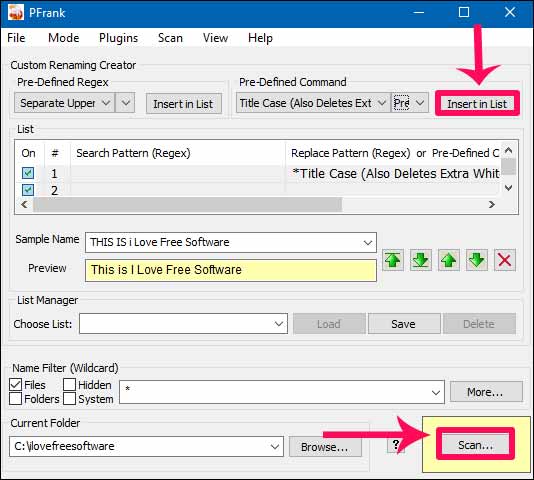Image resolution: width=534 pixels, height=480 pixels.
Task: Enable the Folders checkbox
Action: pyautogui.click(x=15, y=399)
